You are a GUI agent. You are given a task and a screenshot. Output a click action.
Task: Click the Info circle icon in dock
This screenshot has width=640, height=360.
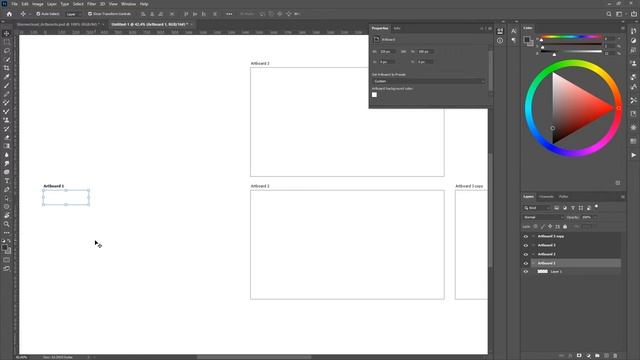pos(500,40)
